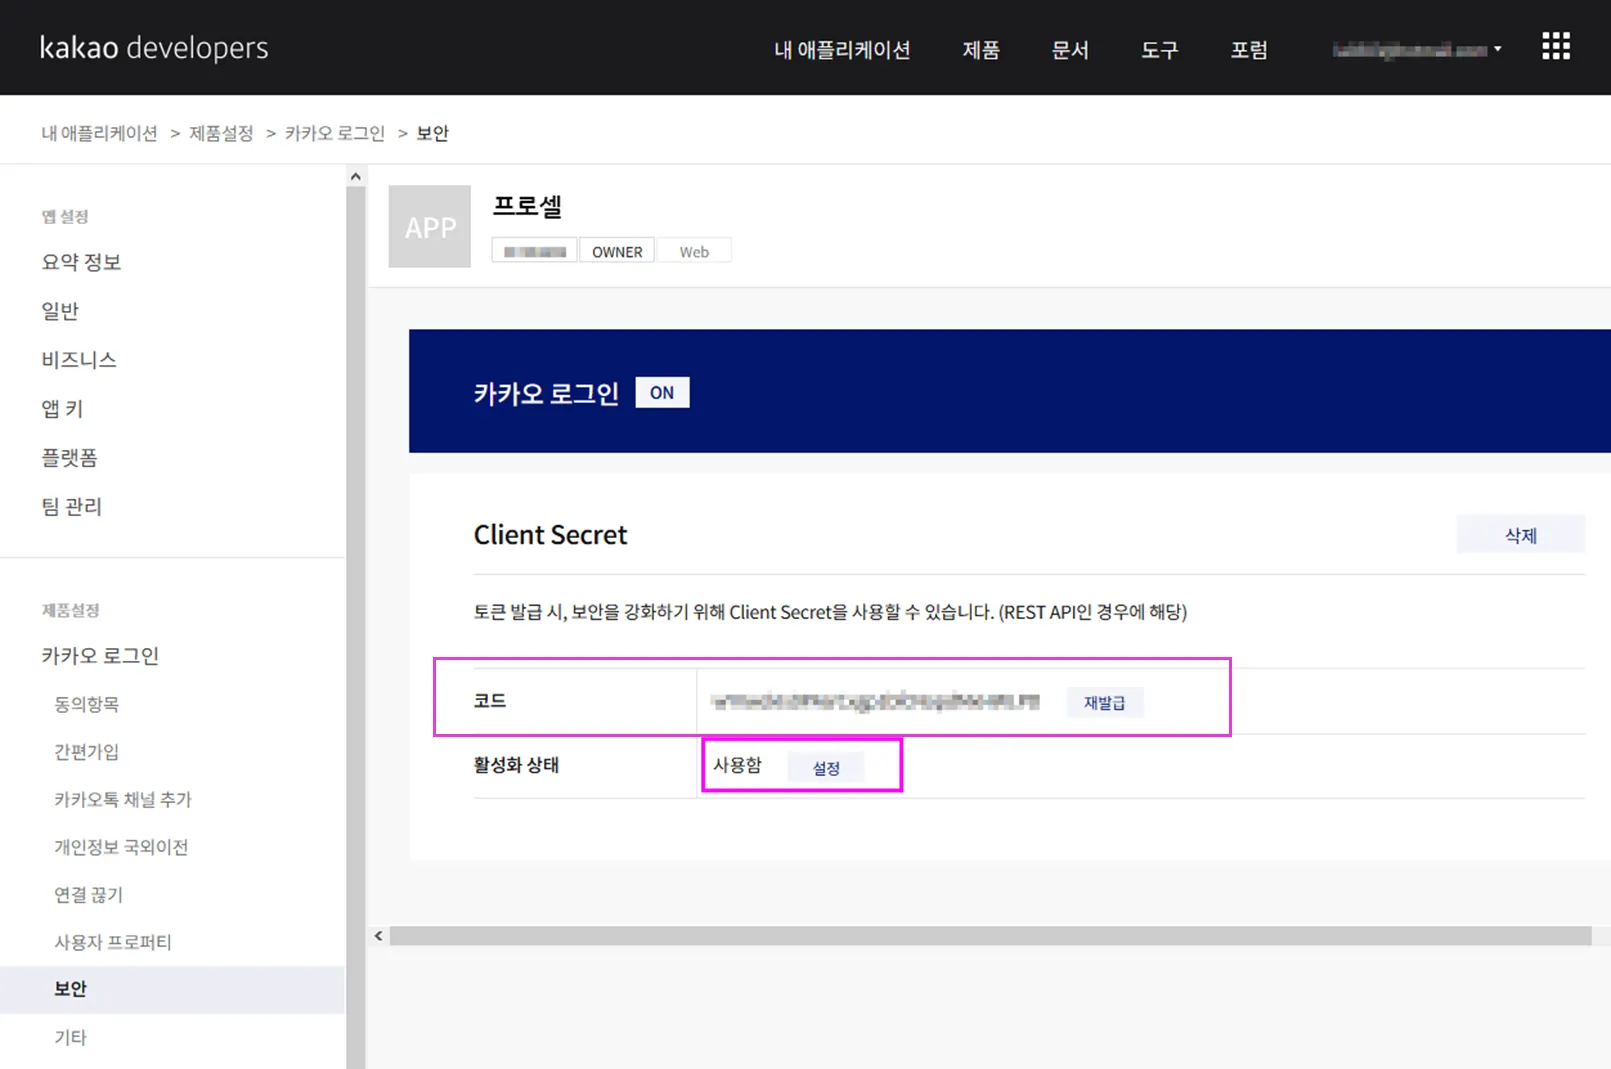This screenshot has width=1611, height=1069.
Task: Click 제품설정 breadcrumb link
Action: (221, 133)
